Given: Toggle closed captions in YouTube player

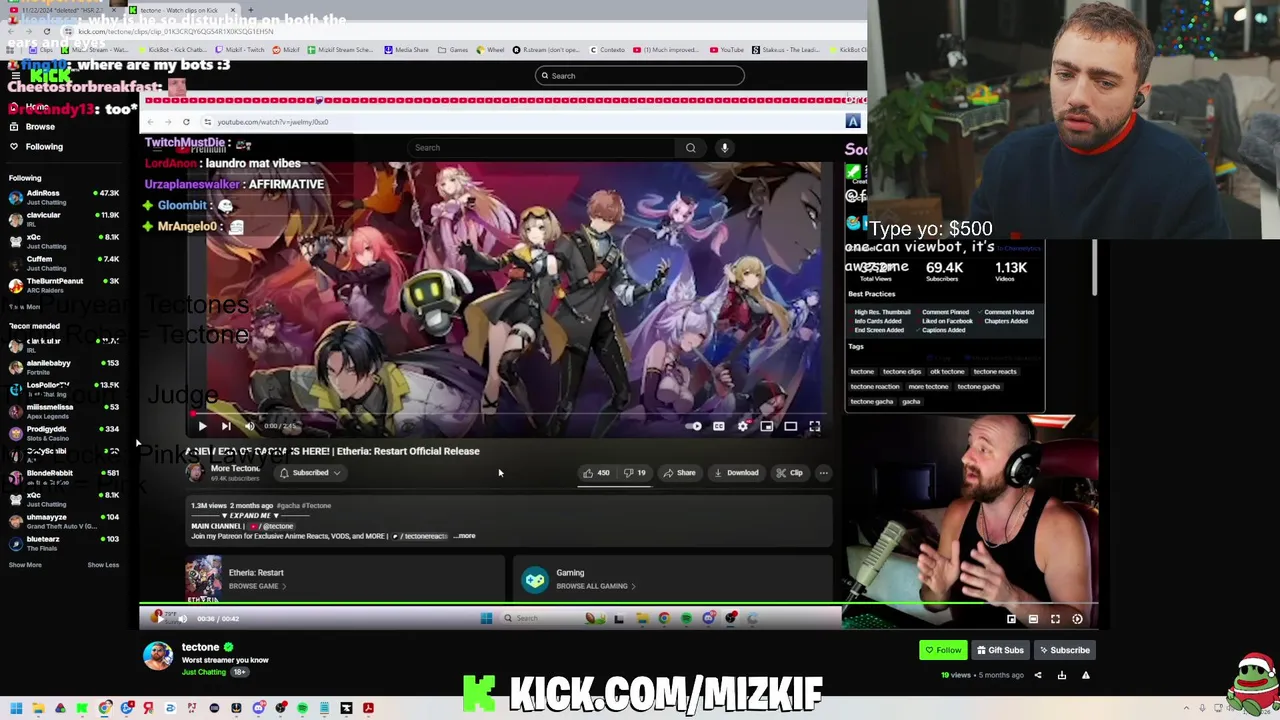Looking at the screenshot, I should [x=719, y=426].
